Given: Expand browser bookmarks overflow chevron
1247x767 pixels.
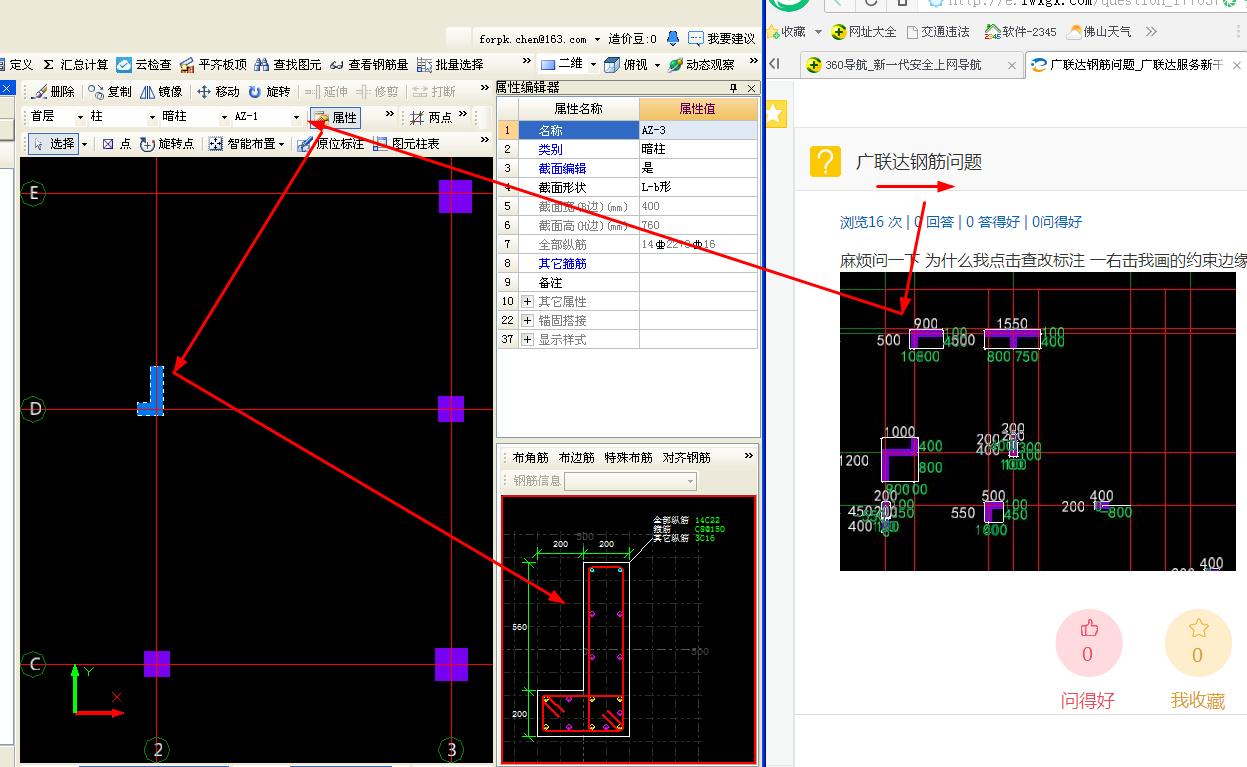Looking at the screenshot, I should tap(1151, 32).
